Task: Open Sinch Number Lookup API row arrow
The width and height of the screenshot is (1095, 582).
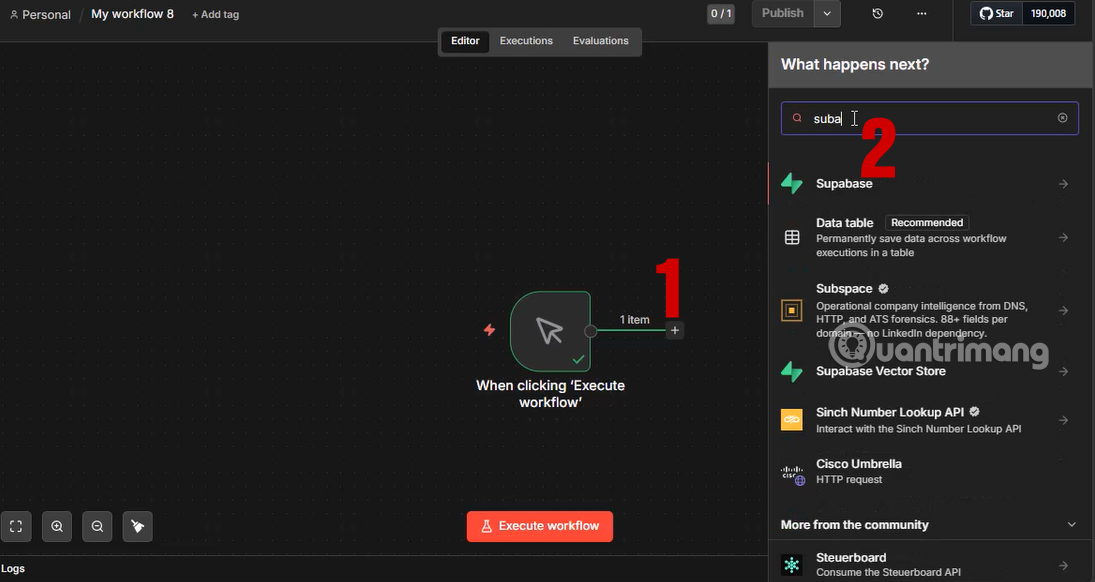Action: [x=1063, y=420]
